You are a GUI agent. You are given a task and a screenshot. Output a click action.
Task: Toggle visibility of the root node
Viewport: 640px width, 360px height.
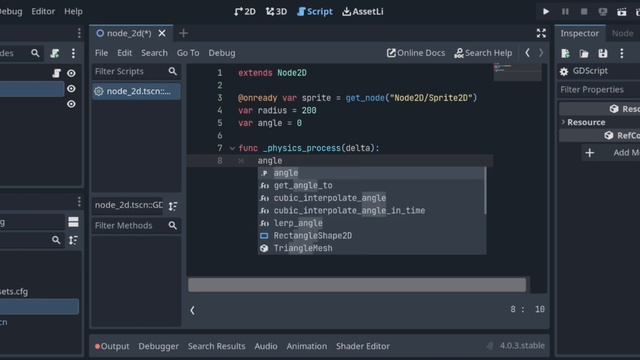click(x=71, y=73)
